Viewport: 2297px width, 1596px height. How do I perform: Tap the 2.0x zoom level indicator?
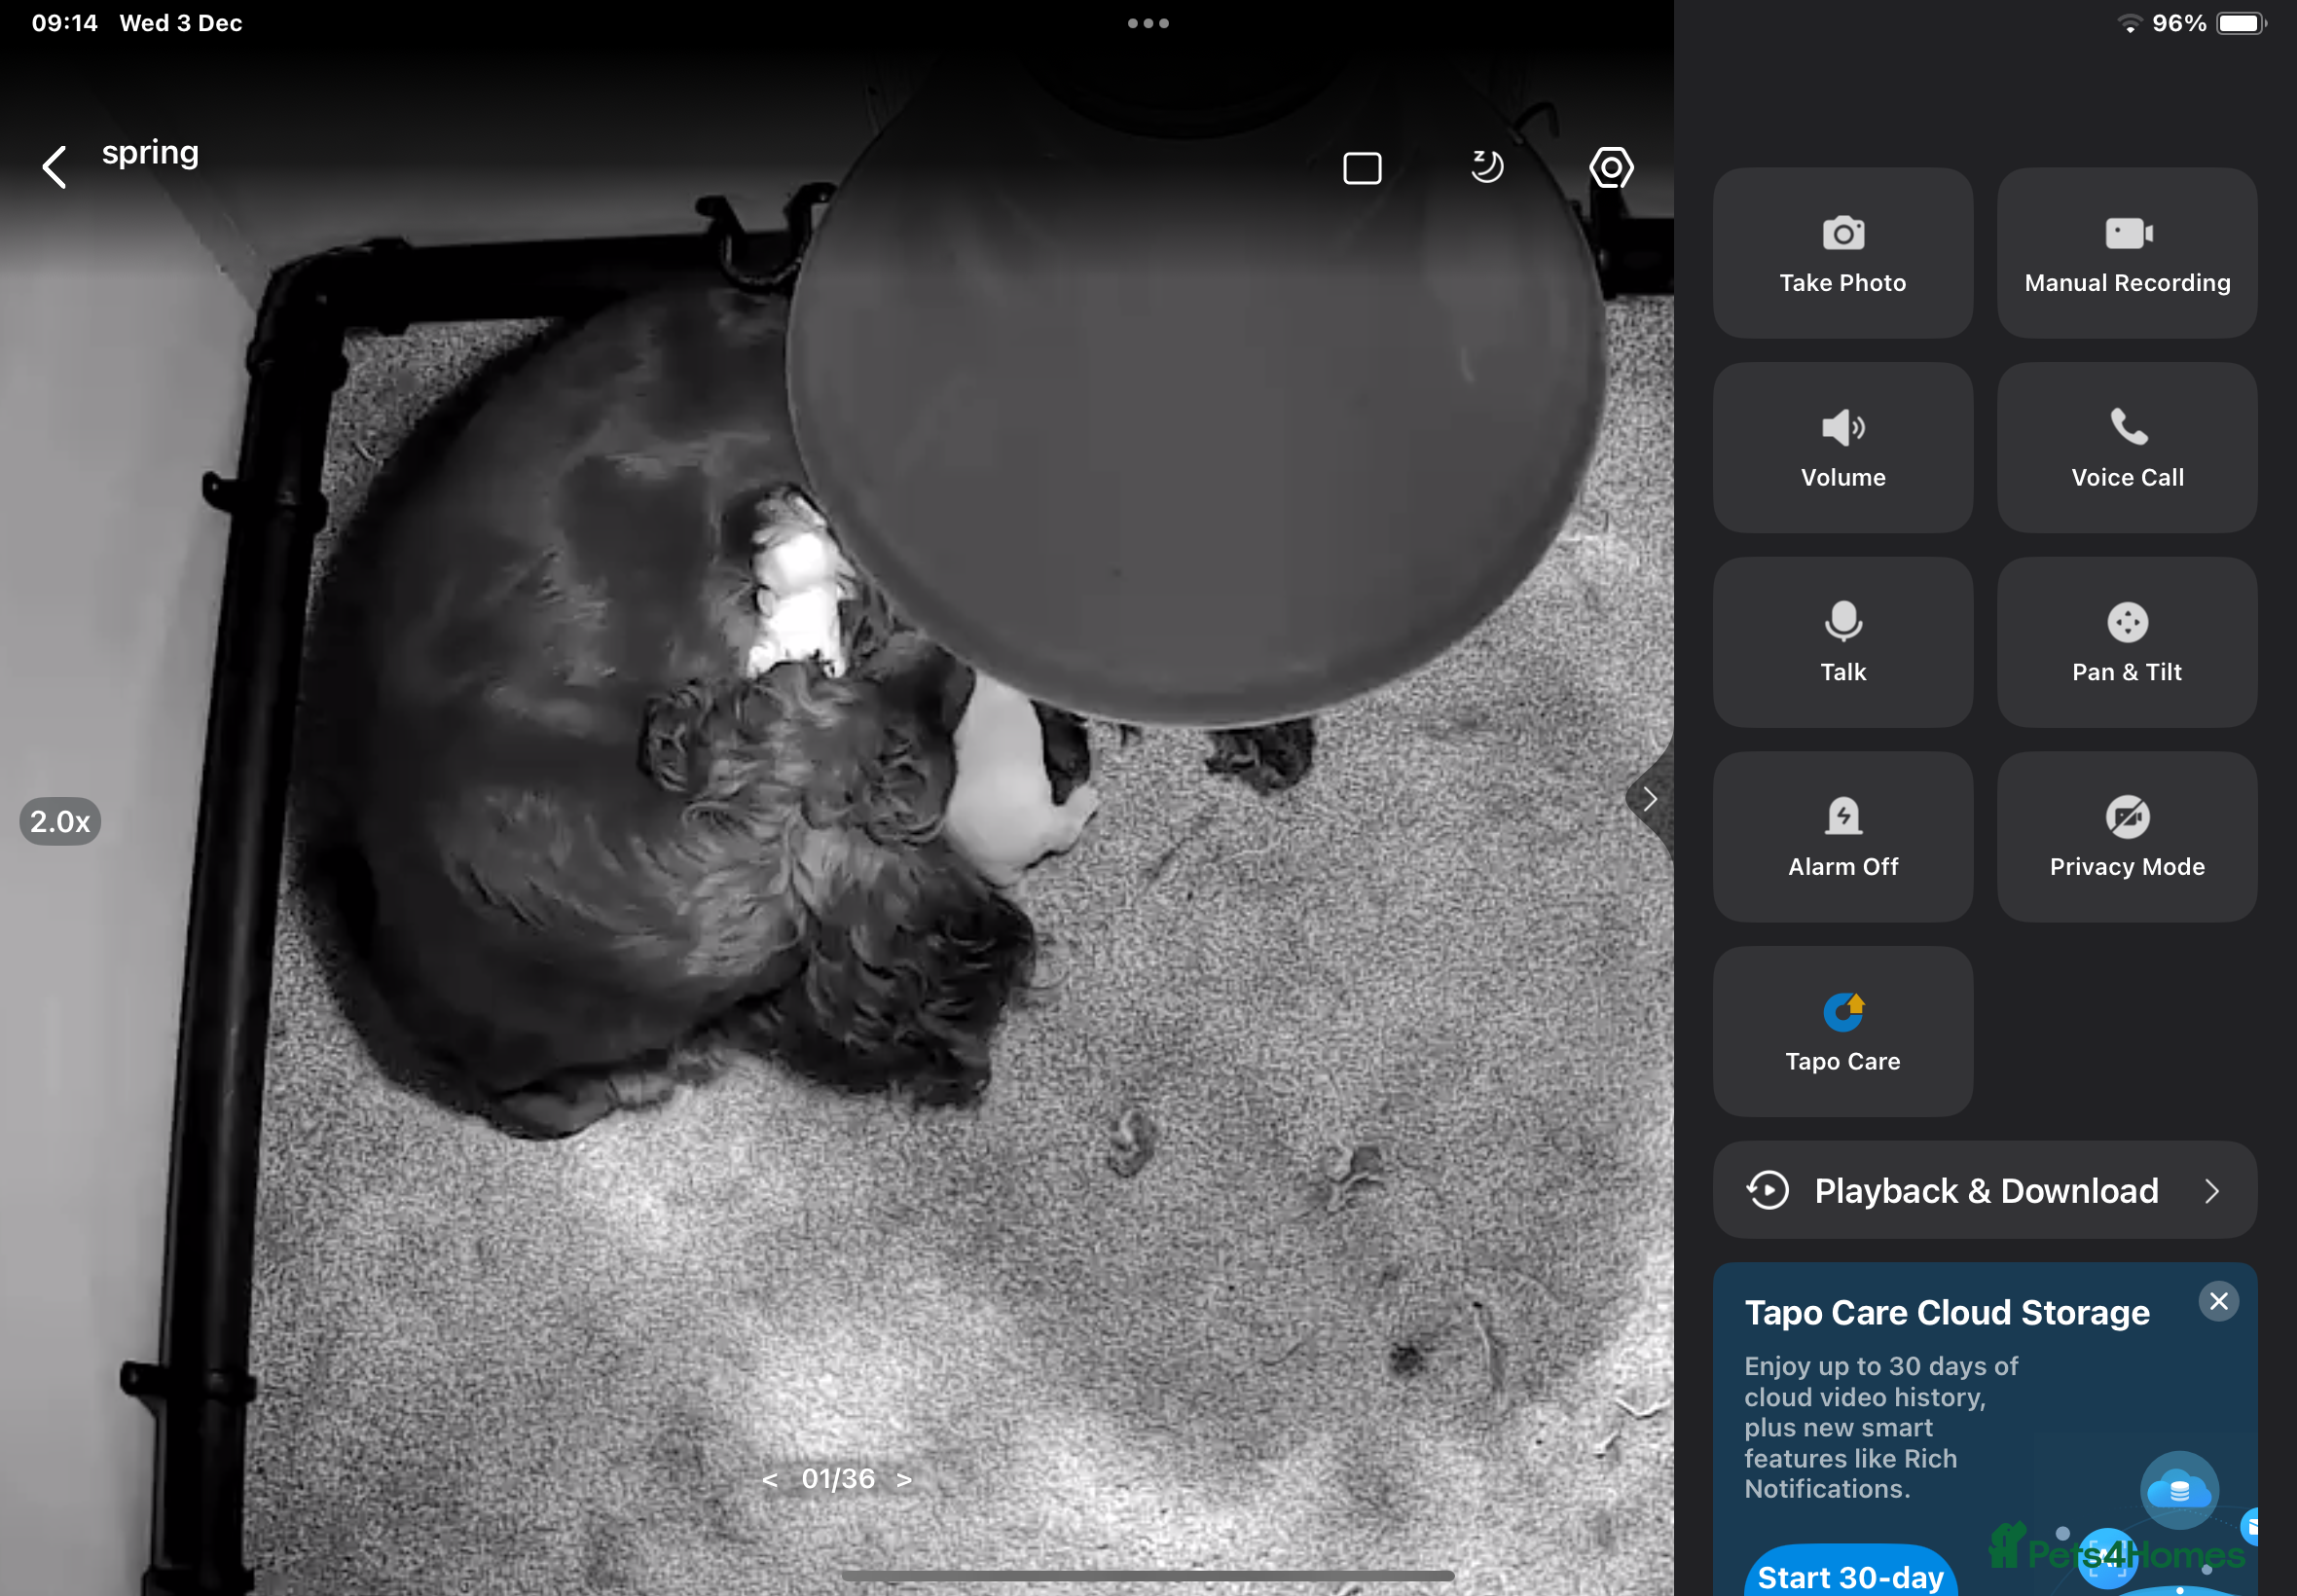(x=60, y=821)
